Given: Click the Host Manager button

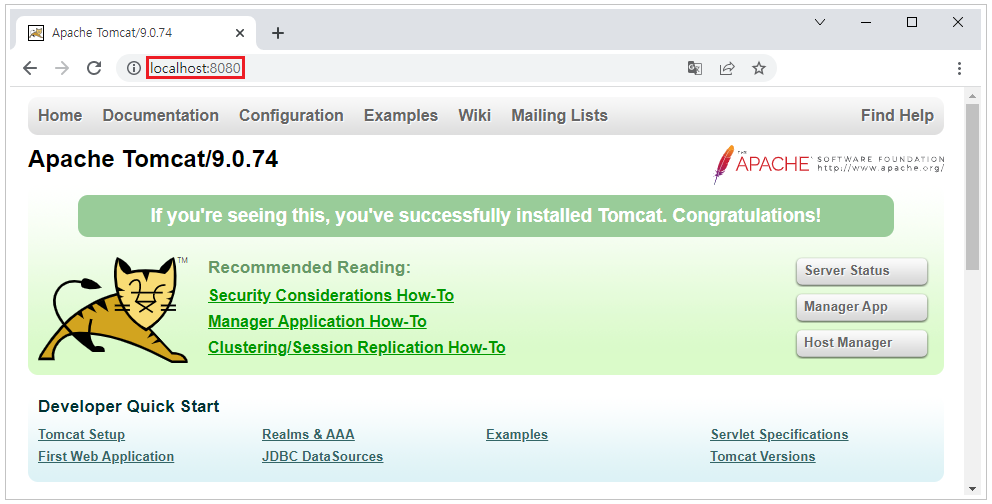Looking at the screenshot, I should [x=862, y=343].
